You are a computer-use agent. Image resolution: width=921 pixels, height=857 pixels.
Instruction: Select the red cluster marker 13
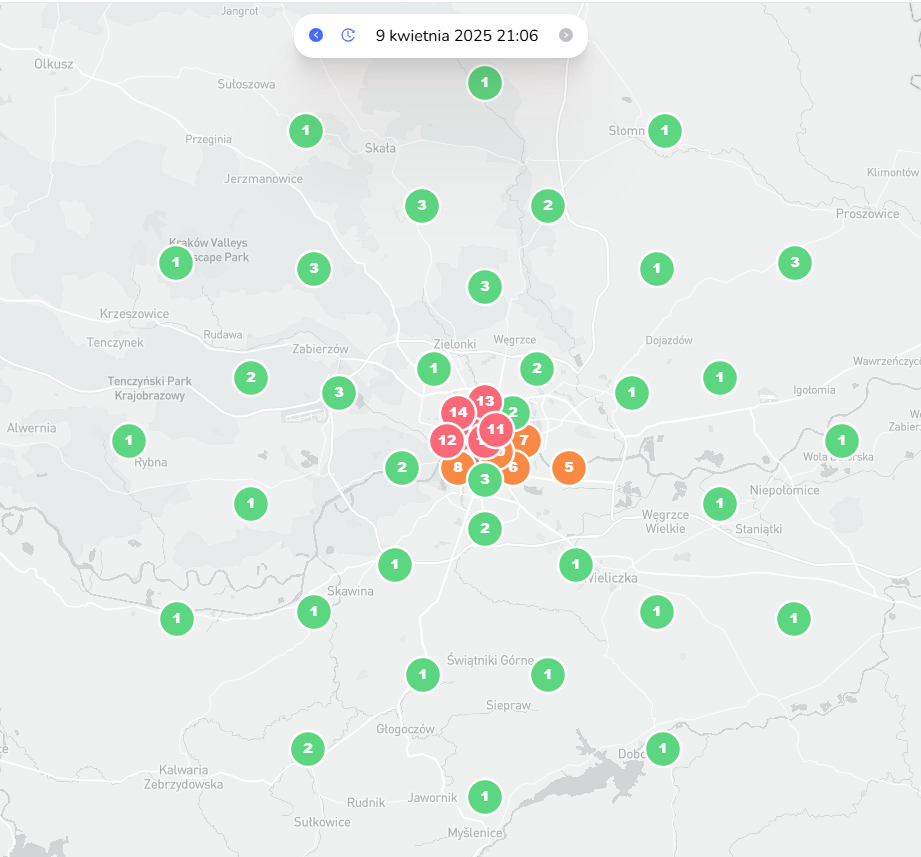[486, 400]
